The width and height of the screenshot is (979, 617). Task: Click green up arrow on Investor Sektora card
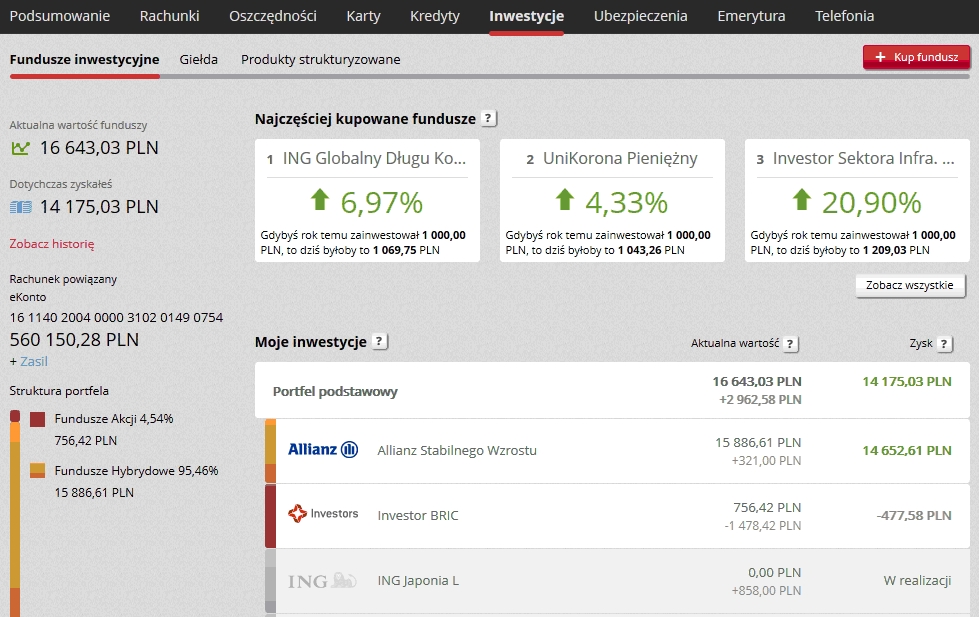pyautogui.click(x=802, y=200)
